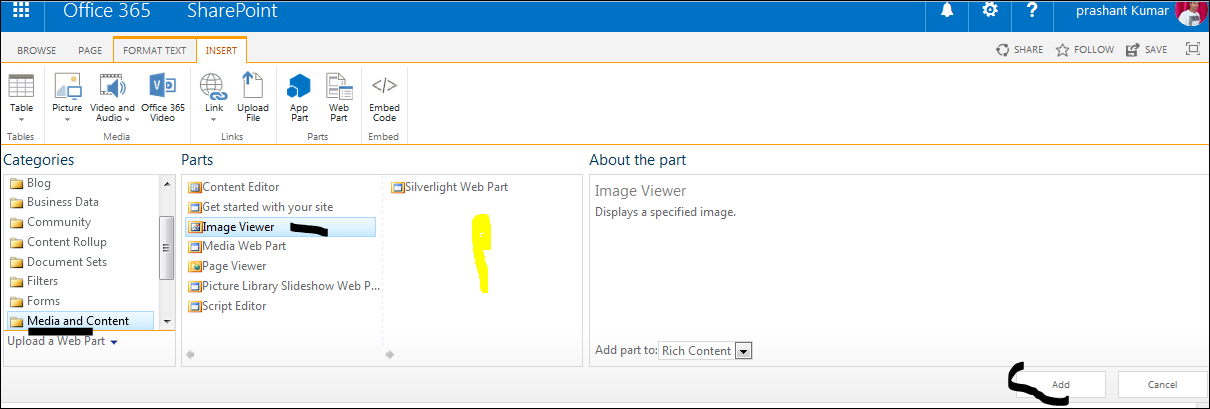Screen dimensions: 1210x409
Task: Click the Embed Code icon
Action: [x=384, y=85]
